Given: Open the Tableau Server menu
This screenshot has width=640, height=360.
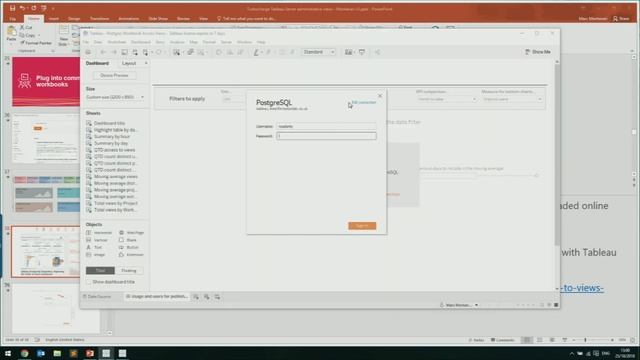Looking at the screenshot, I should click(226, 42).
